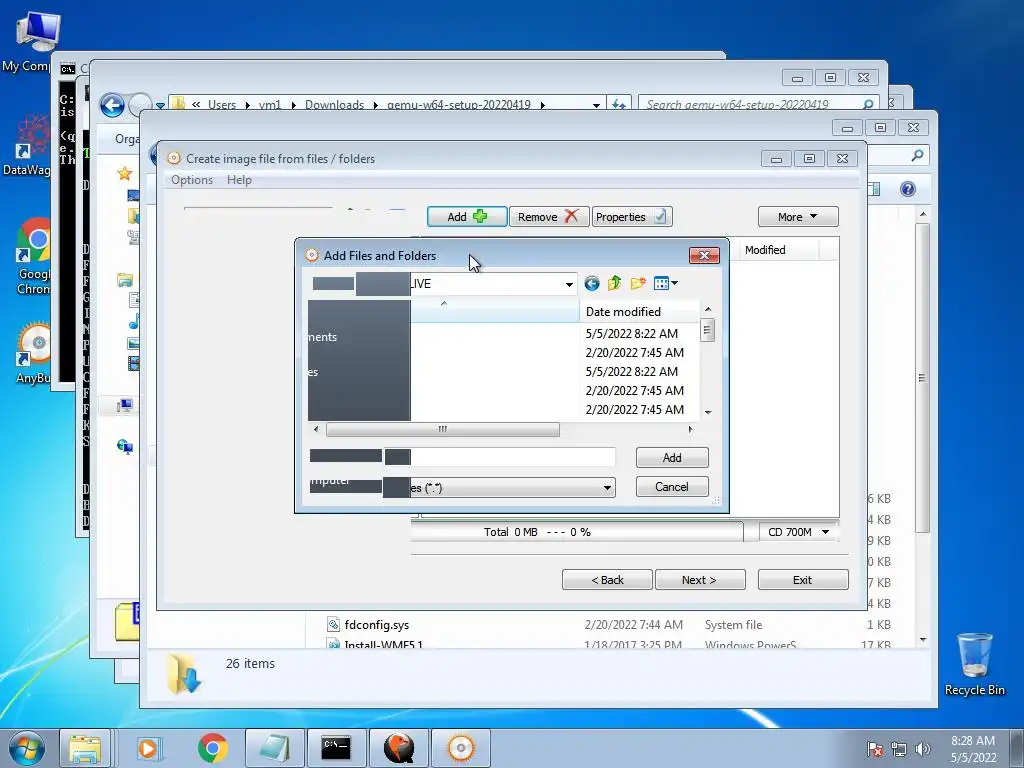The width and height of the screenshot is (1024, 768).
Task: Go back to previous folder in Add Files dialog
Action: (592, 283)
